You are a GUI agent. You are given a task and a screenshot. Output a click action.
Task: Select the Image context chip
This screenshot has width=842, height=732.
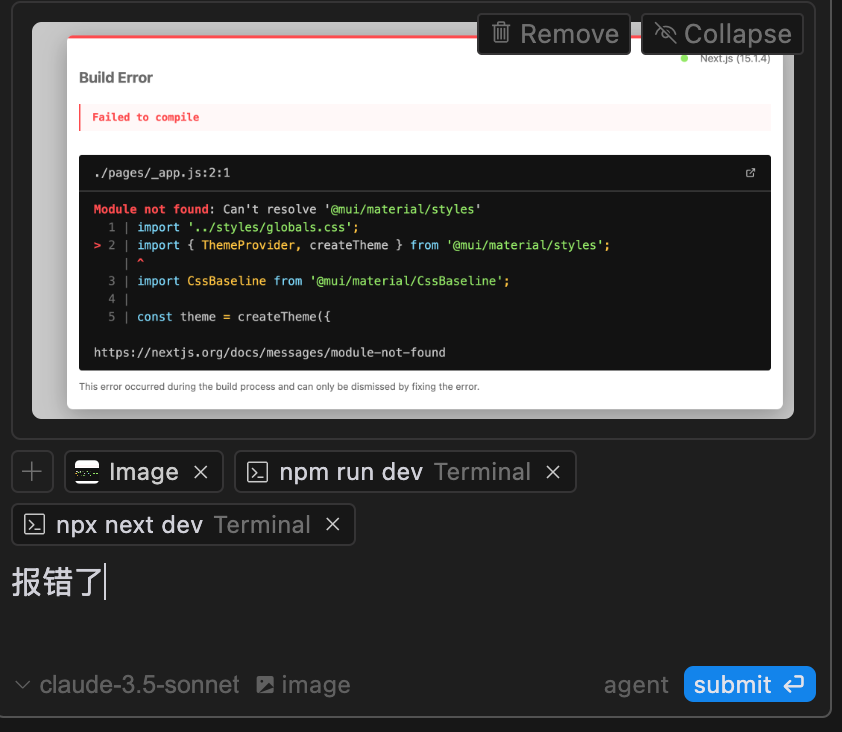126,472
